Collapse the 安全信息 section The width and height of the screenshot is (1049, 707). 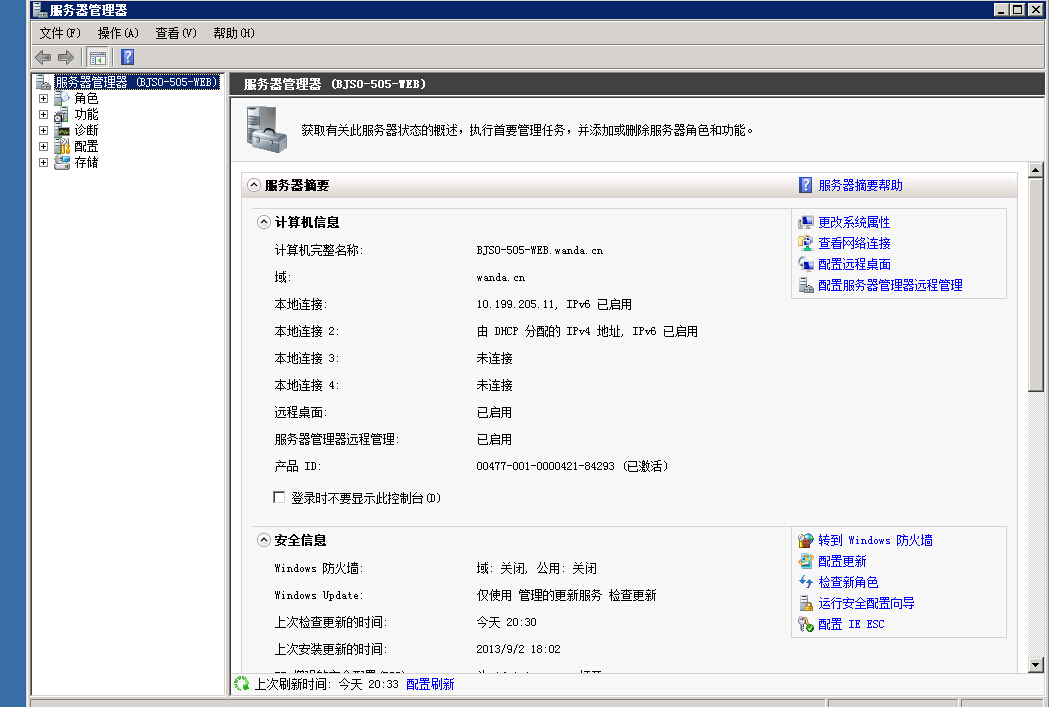pyautogui.click(x=264, y=540)
